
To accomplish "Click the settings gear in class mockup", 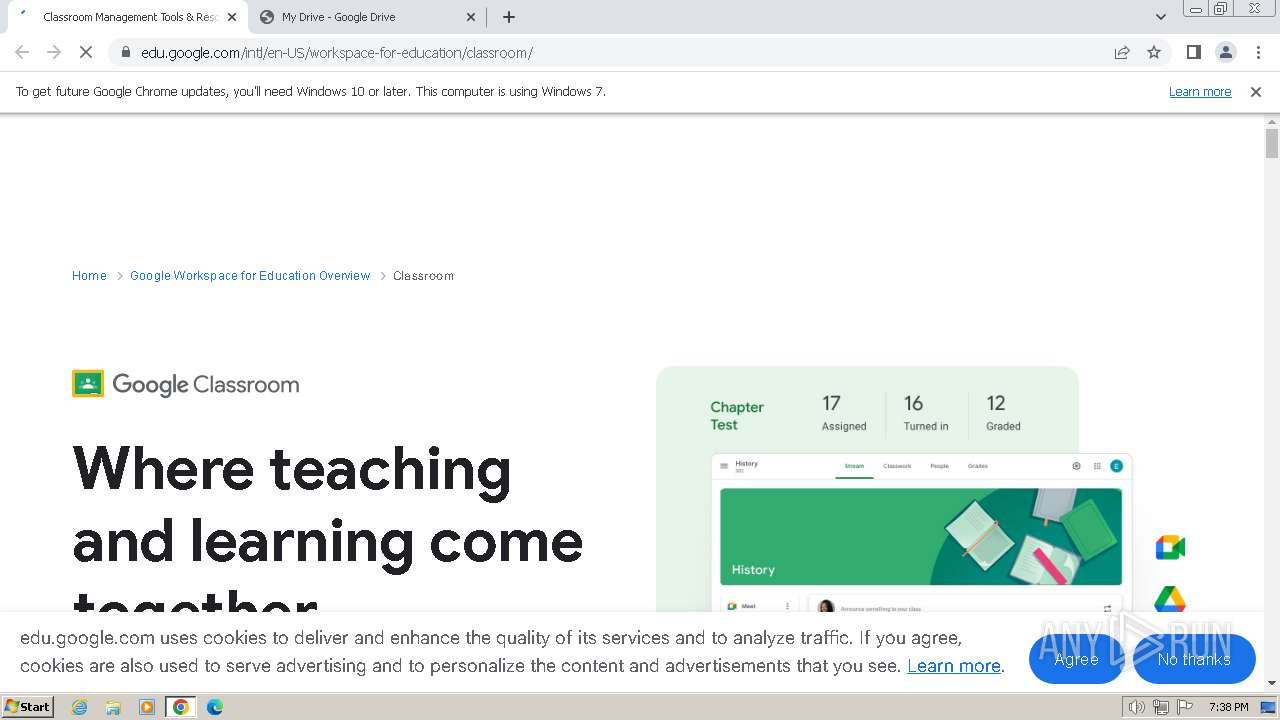I will pos(1076,466).
